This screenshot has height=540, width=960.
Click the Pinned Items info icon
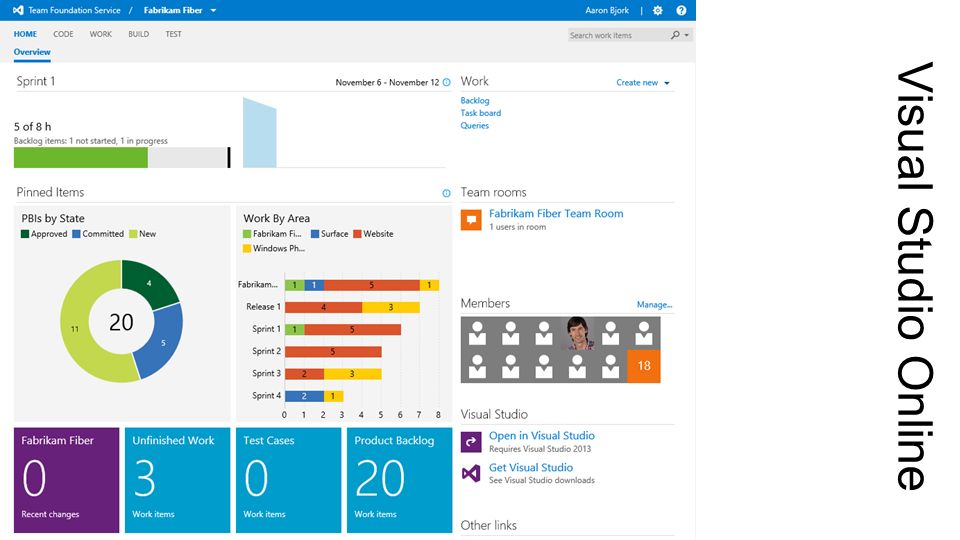(x=446, y=193)
